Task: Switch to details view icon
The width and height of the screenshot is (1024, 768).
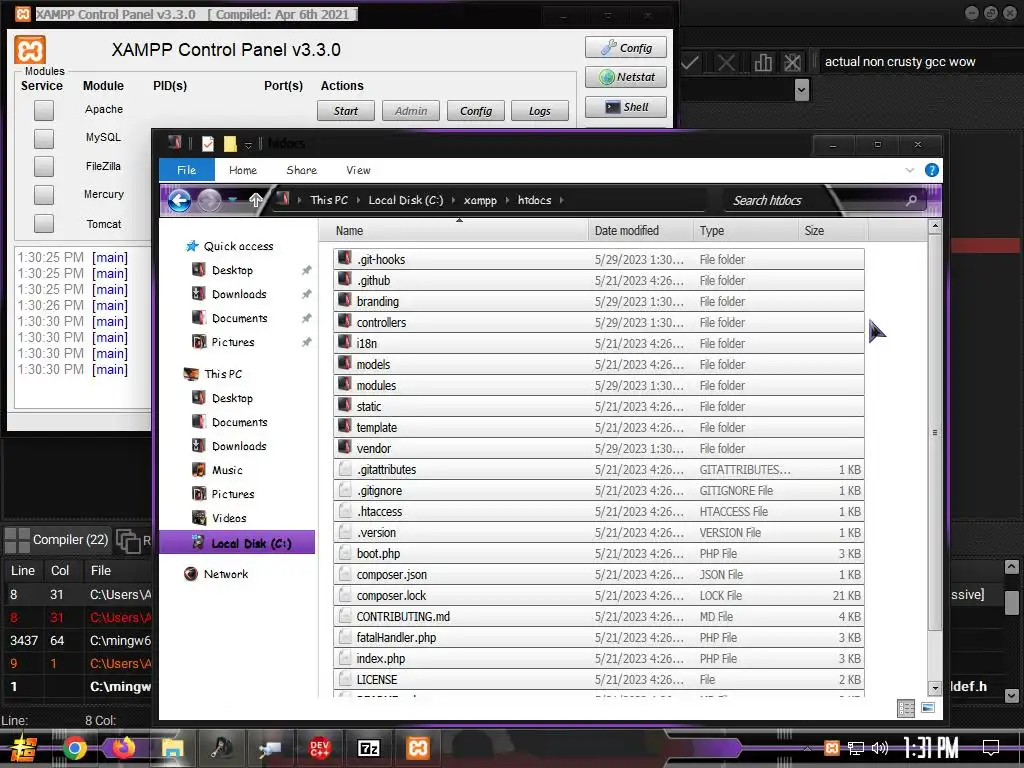Action: click(906, 709)
